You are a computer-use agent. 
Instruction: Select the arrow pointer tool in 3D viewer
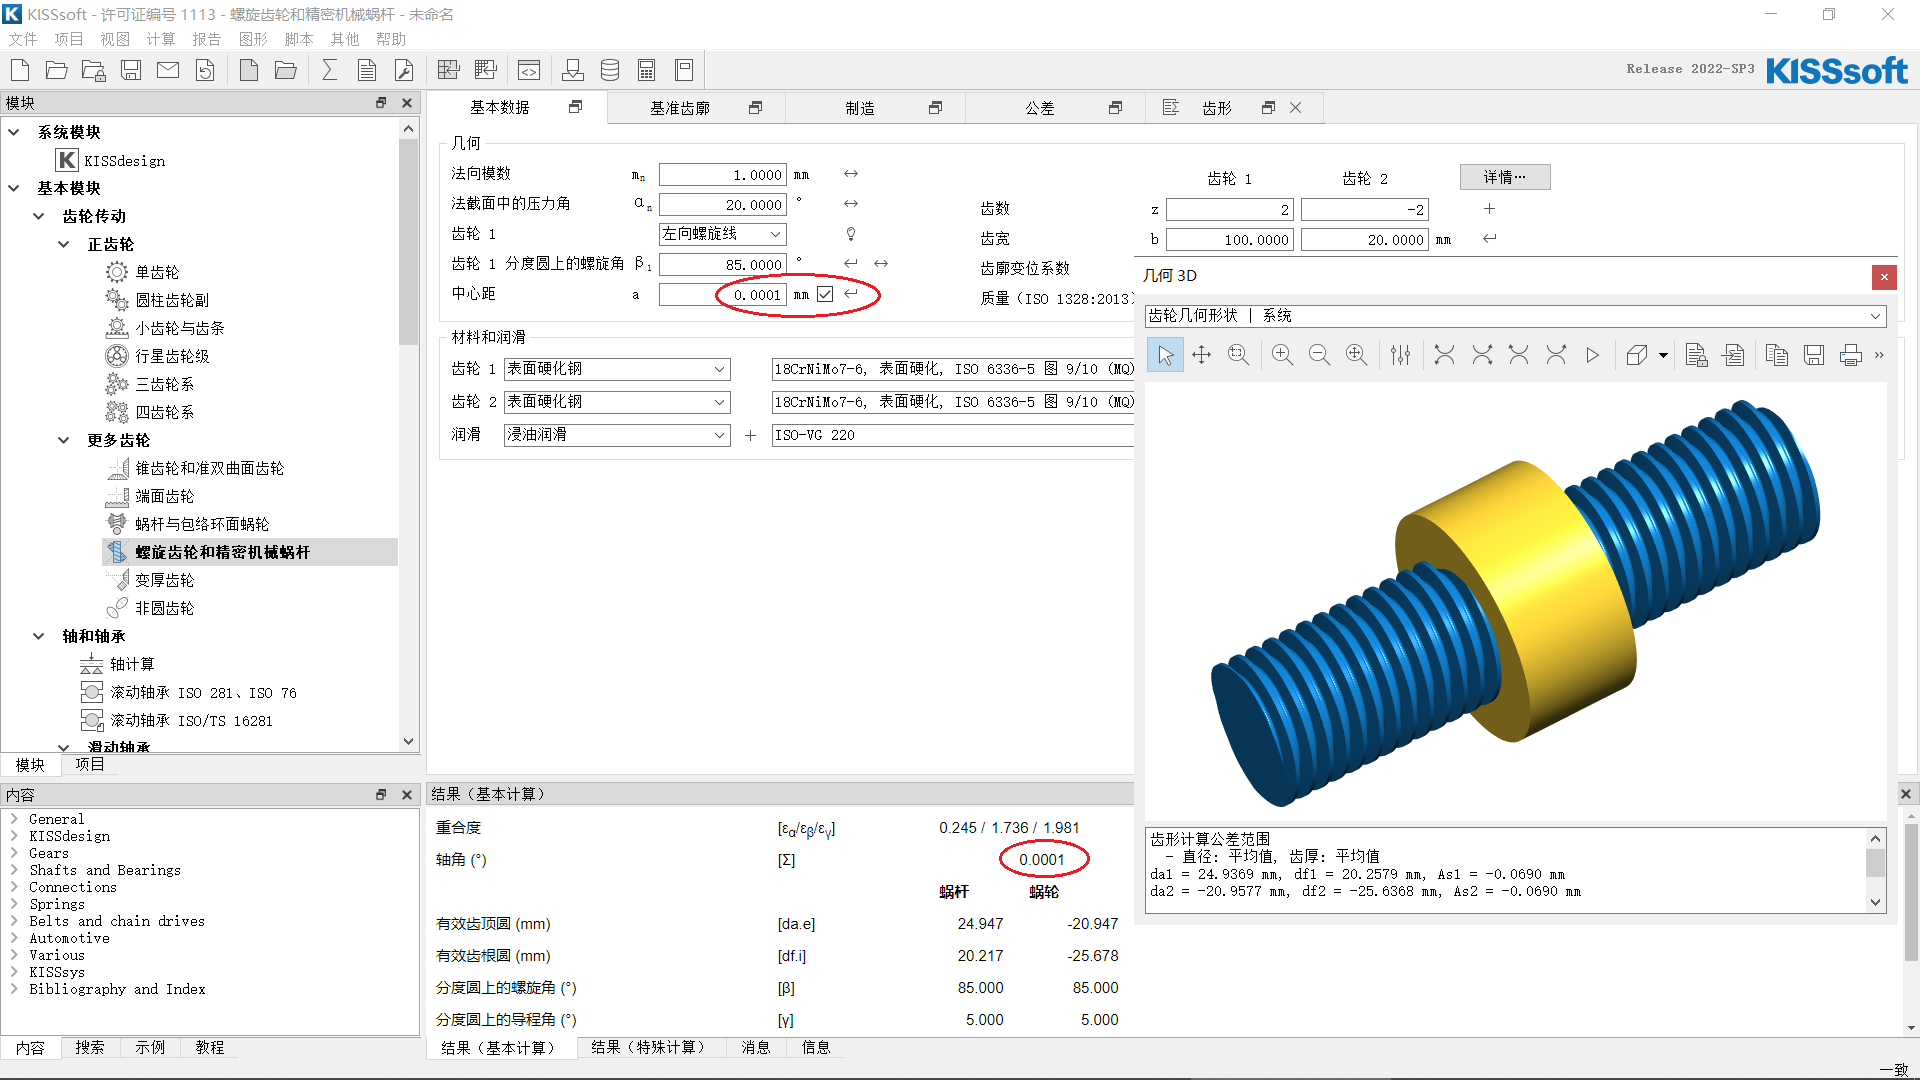click(x=1165, y=355)
